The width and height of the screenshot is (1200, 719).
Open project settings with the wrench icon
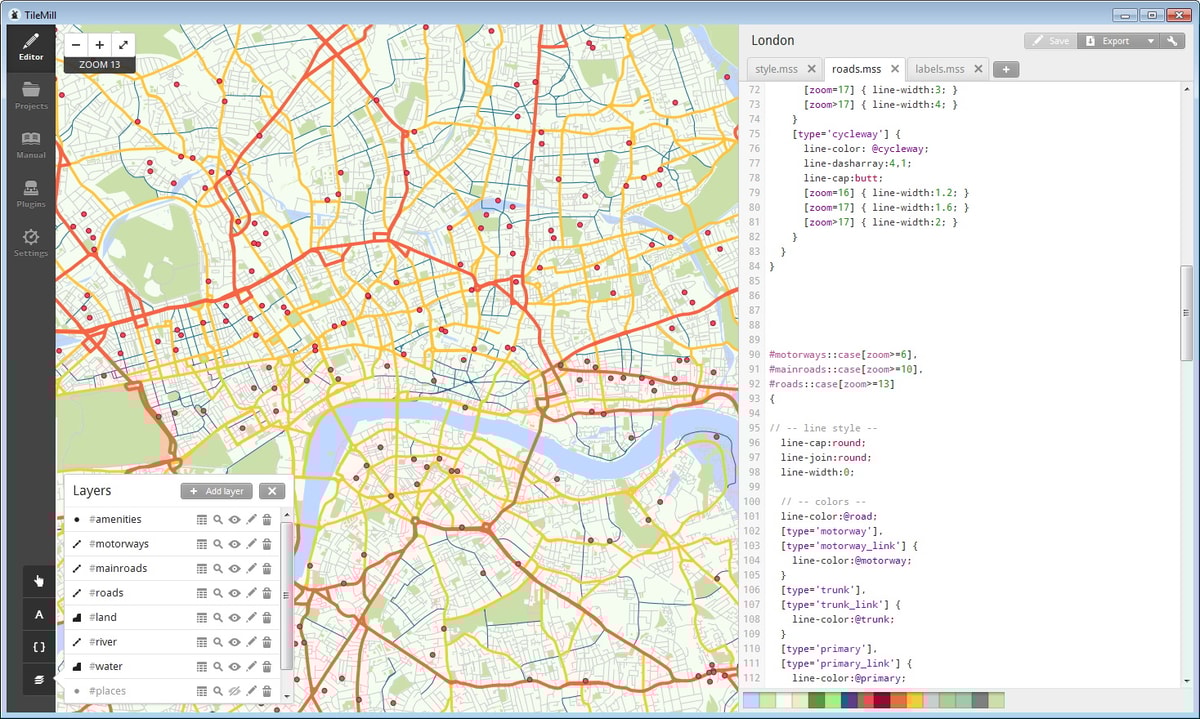coord(1172,40)
